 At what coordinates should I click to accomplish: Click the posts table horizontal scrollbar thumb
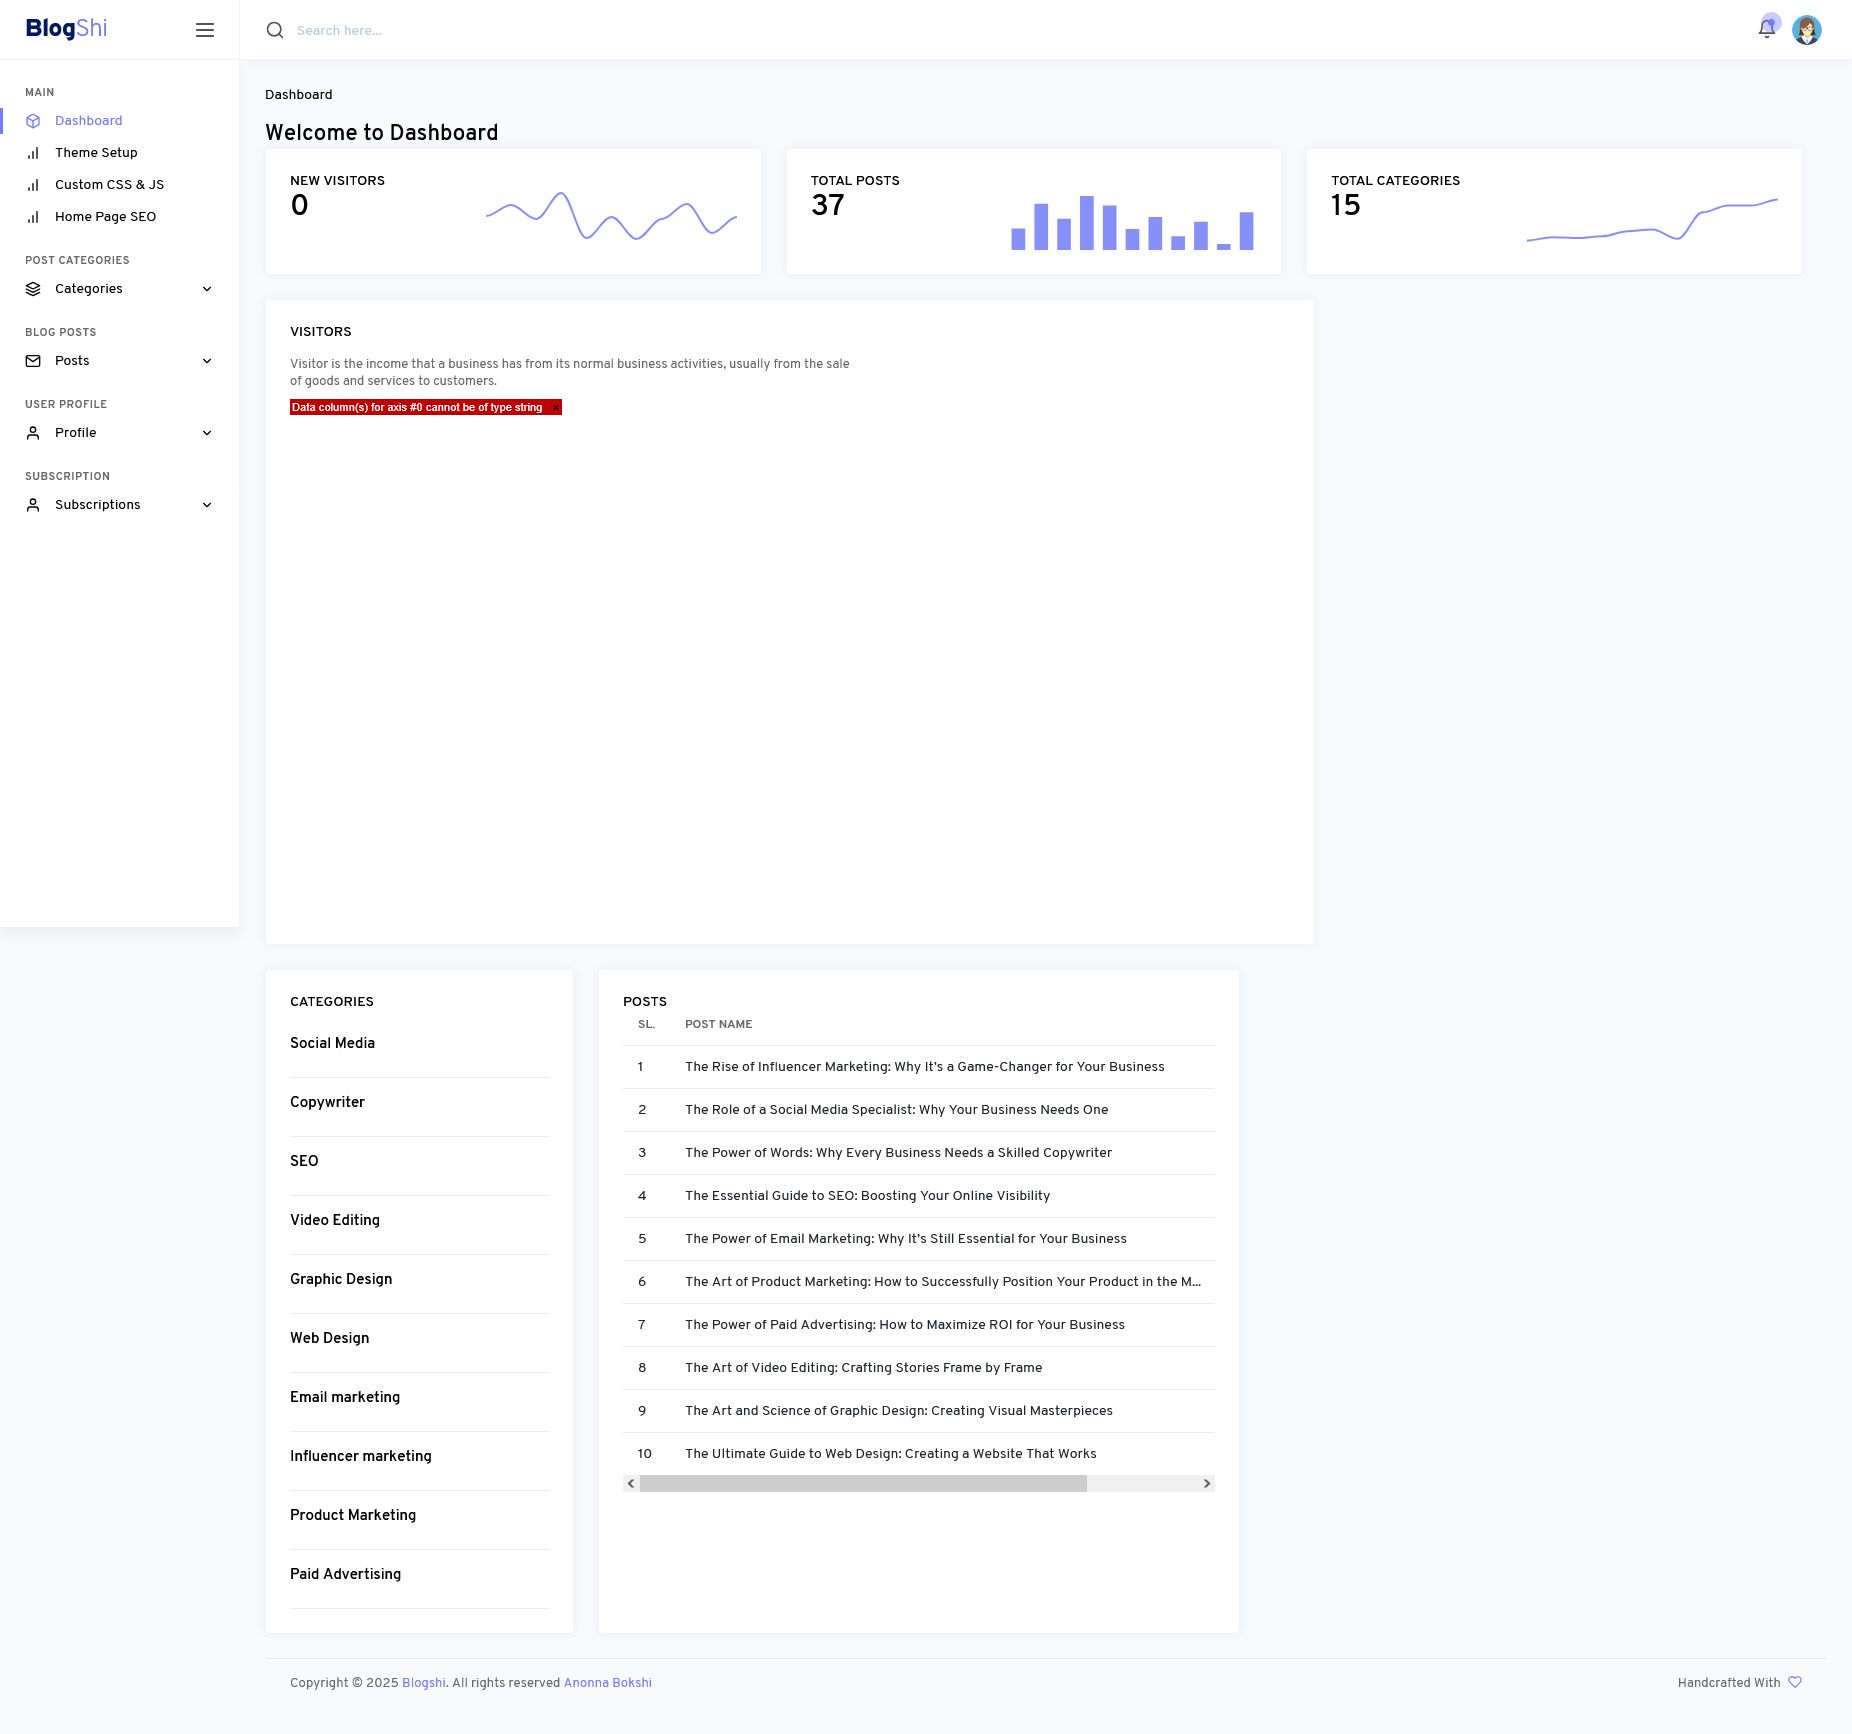[862, 1484]
